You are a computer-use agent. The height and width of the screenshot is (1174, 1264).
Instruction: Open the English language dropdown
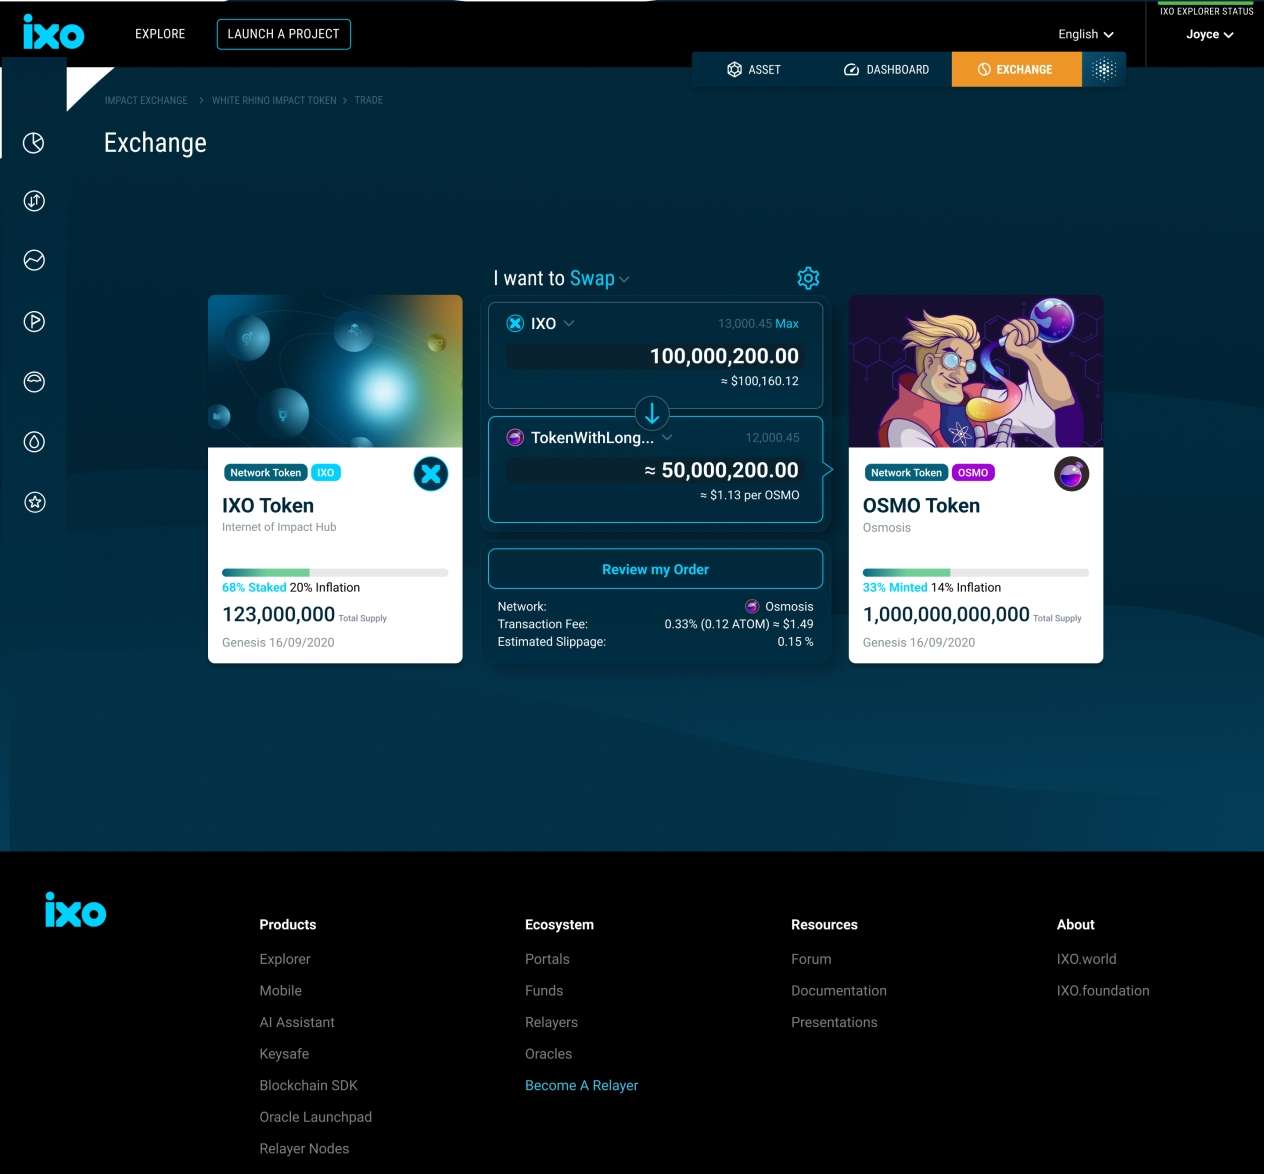(x=1086, y=34)
